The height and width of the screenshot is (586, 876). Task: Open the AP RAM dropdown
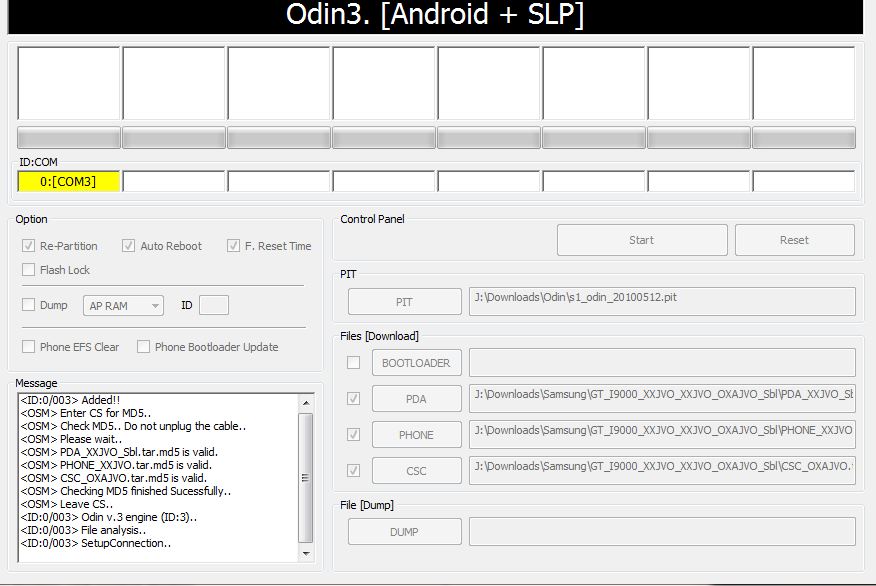tap(123, 306)
